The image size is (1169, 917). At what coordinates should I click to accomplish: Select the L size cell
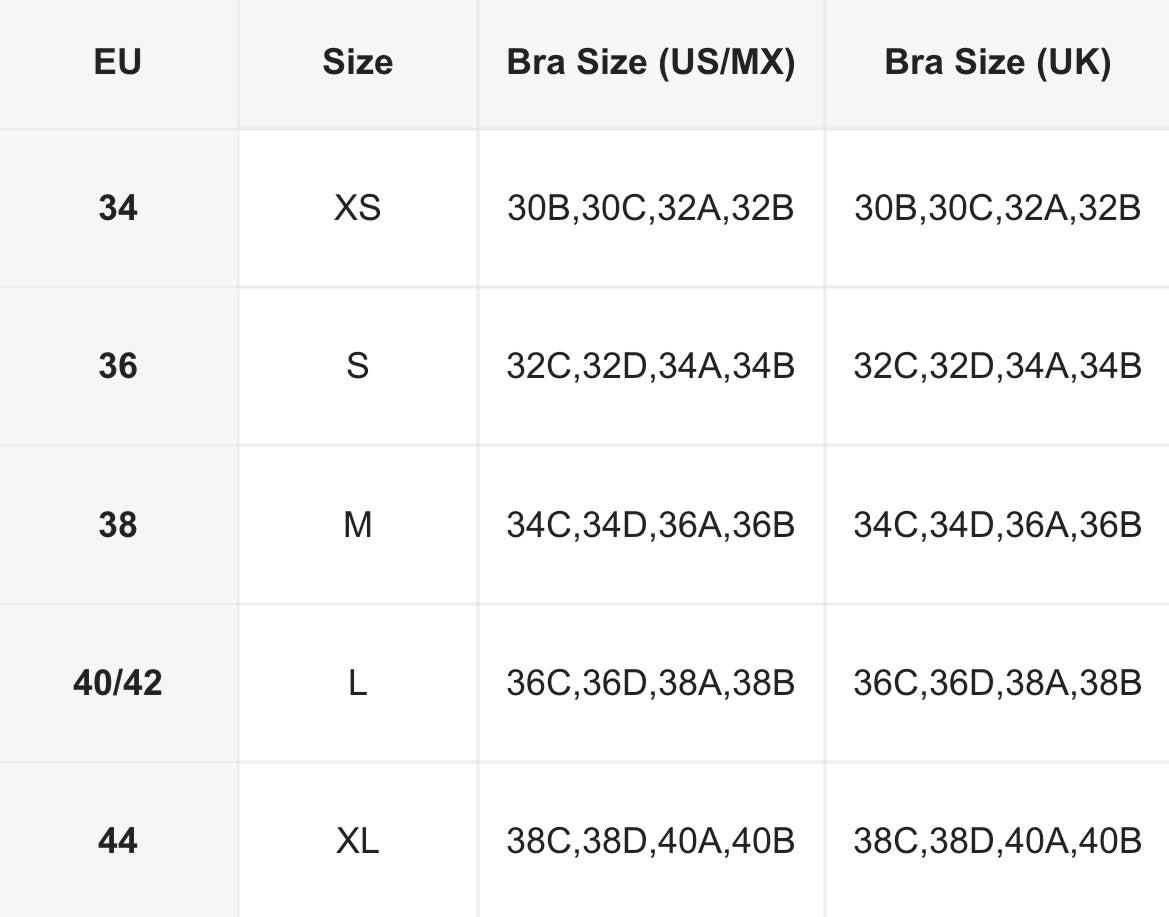pyautogui.click(x=357, y=683)
